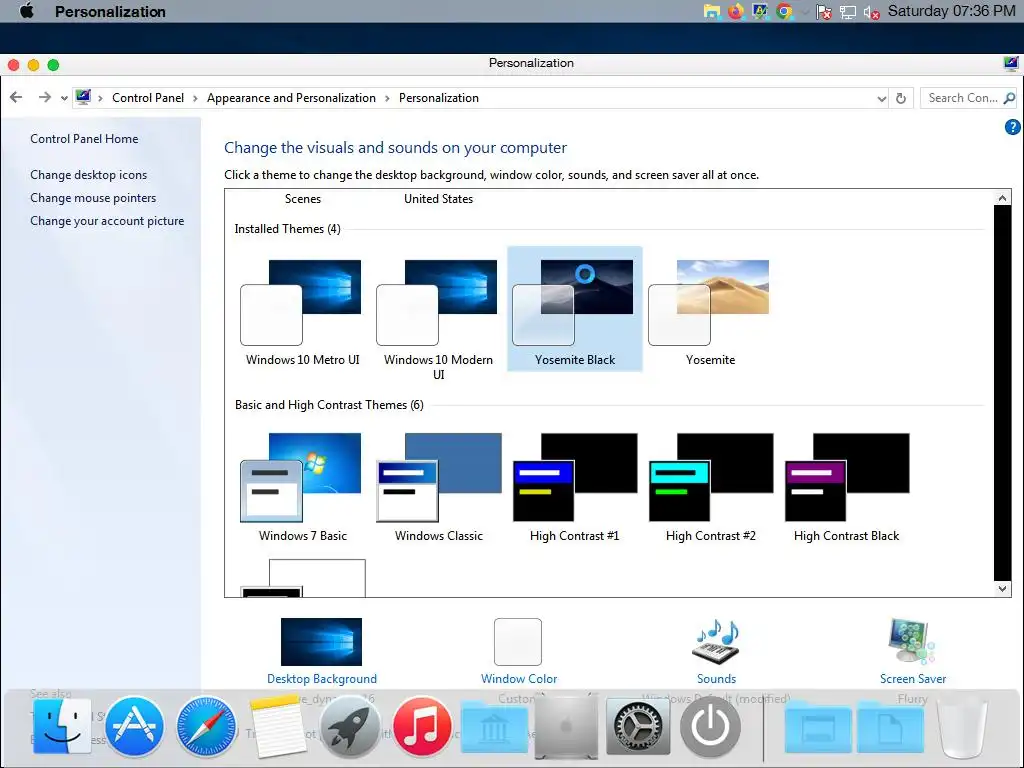
Task: Open the recent locations dropdown arrow
Action: pos(64,99)
